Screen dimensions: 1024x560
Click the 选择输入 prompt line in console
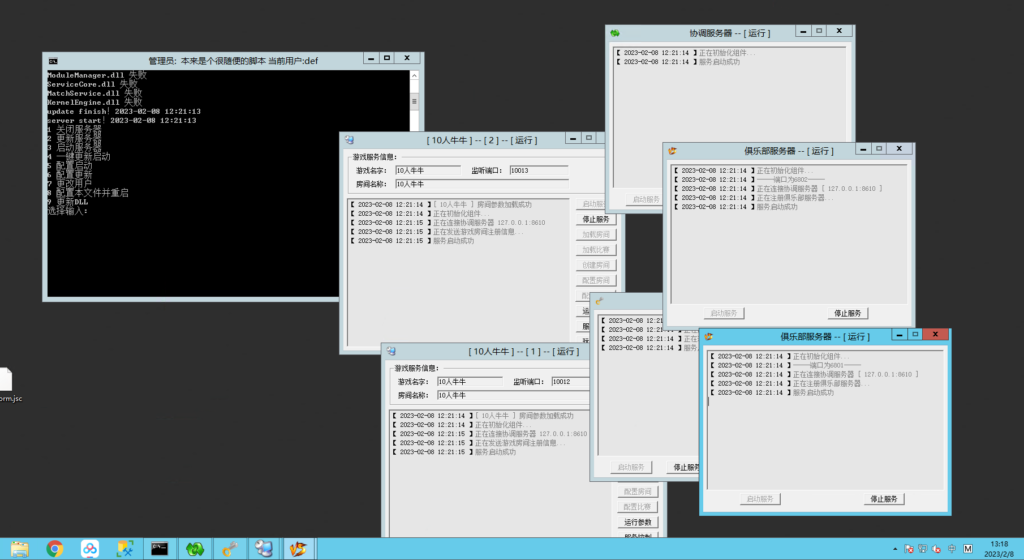[x=68, y=211]
